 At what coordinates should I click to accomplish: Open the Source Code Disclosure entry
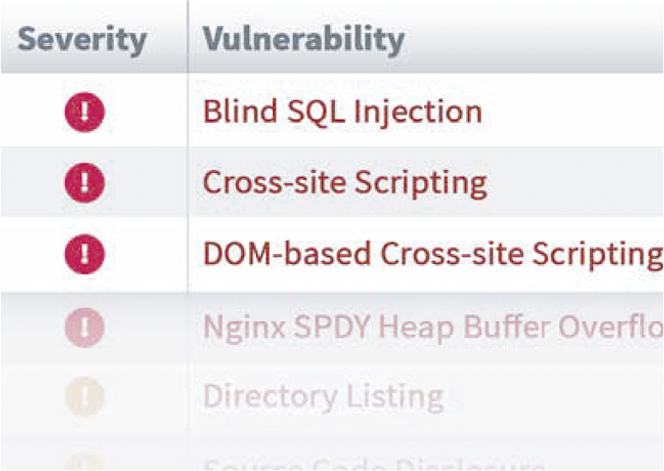coord(374,463)
